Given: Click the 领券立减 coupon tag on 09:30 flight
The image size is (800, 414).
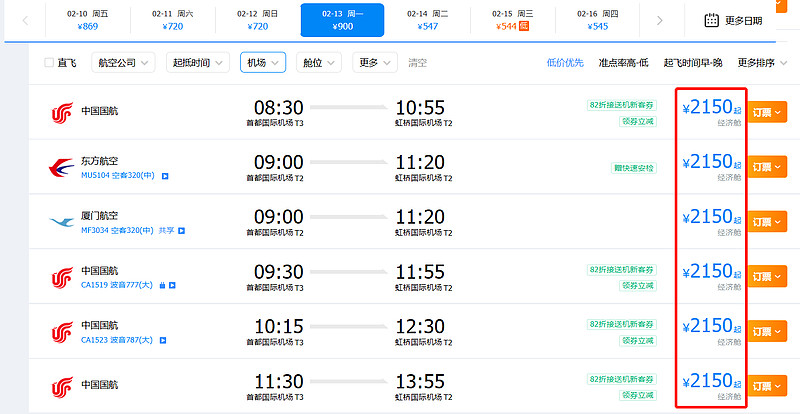Looking at the screenshot, I should [638, 285].
